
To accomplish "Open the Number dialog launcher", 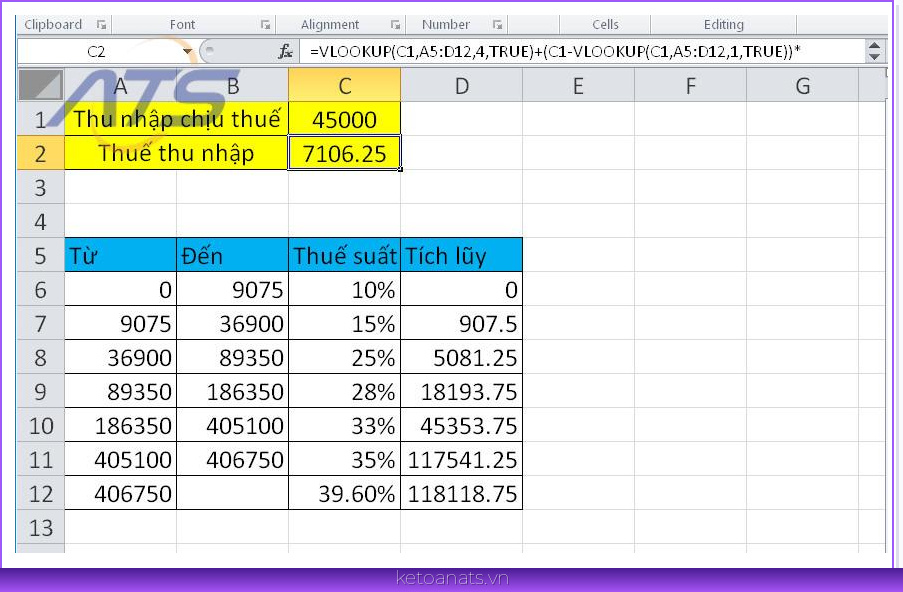I will coord(498,25).
